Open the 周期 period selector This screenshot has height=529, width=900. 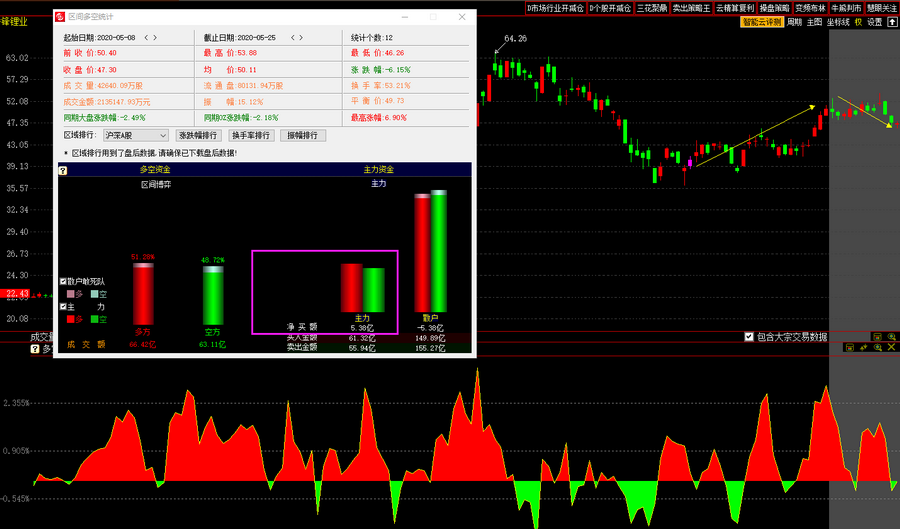click(794, 22)
